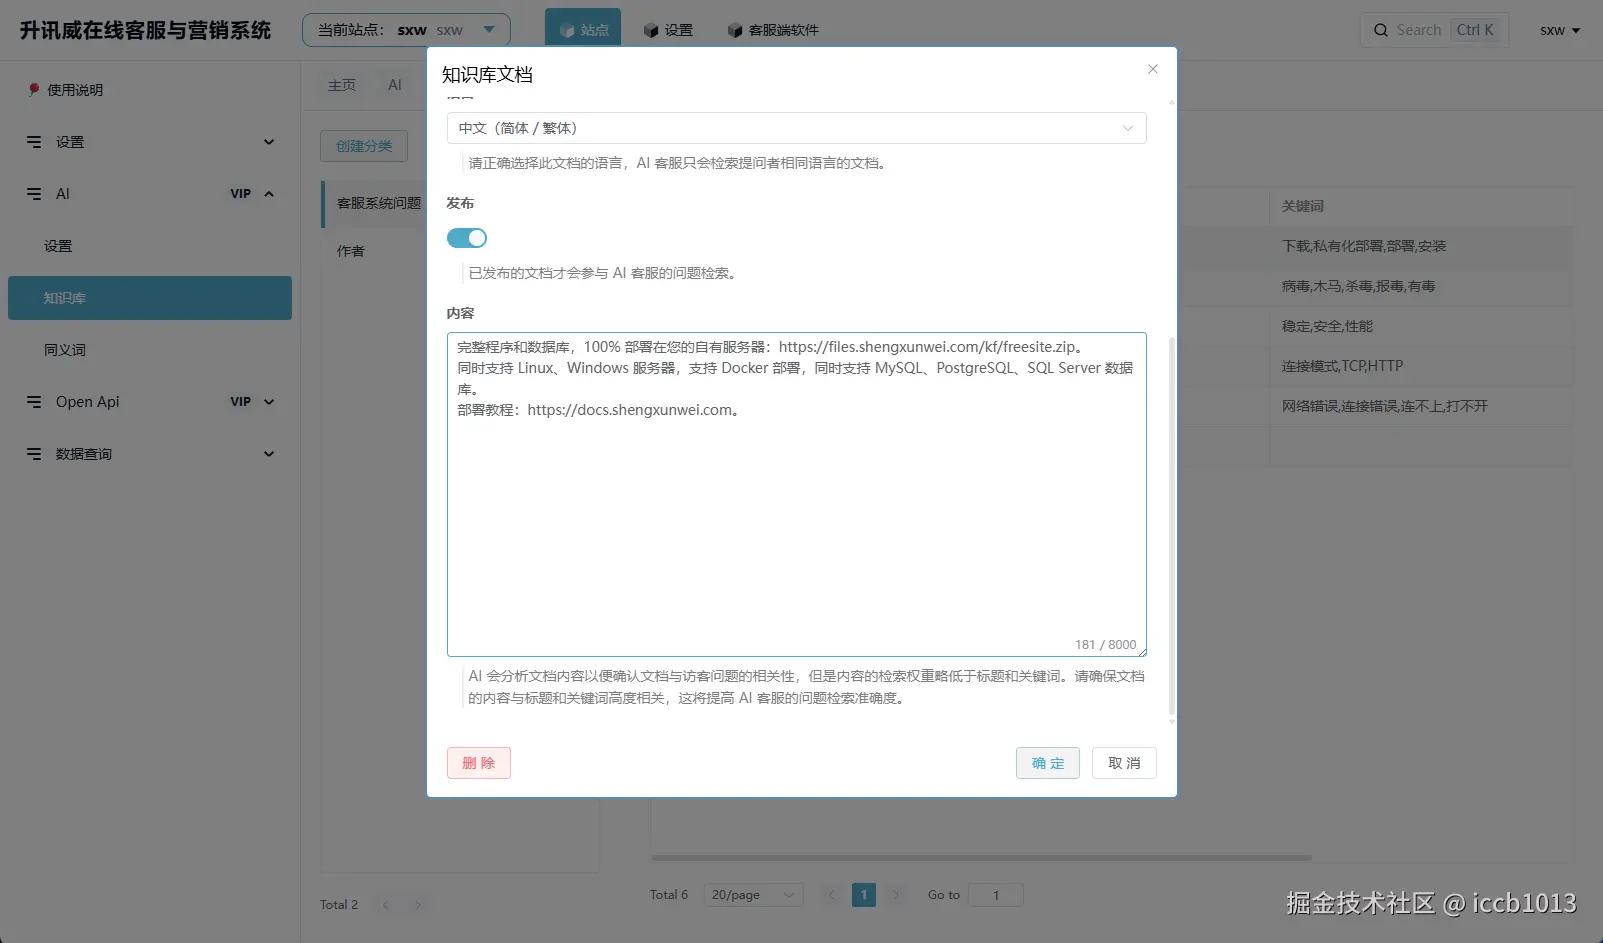1603x943 pixels.
Task: Click the search magnifier icon
Action: click(x=1381, y=30)
